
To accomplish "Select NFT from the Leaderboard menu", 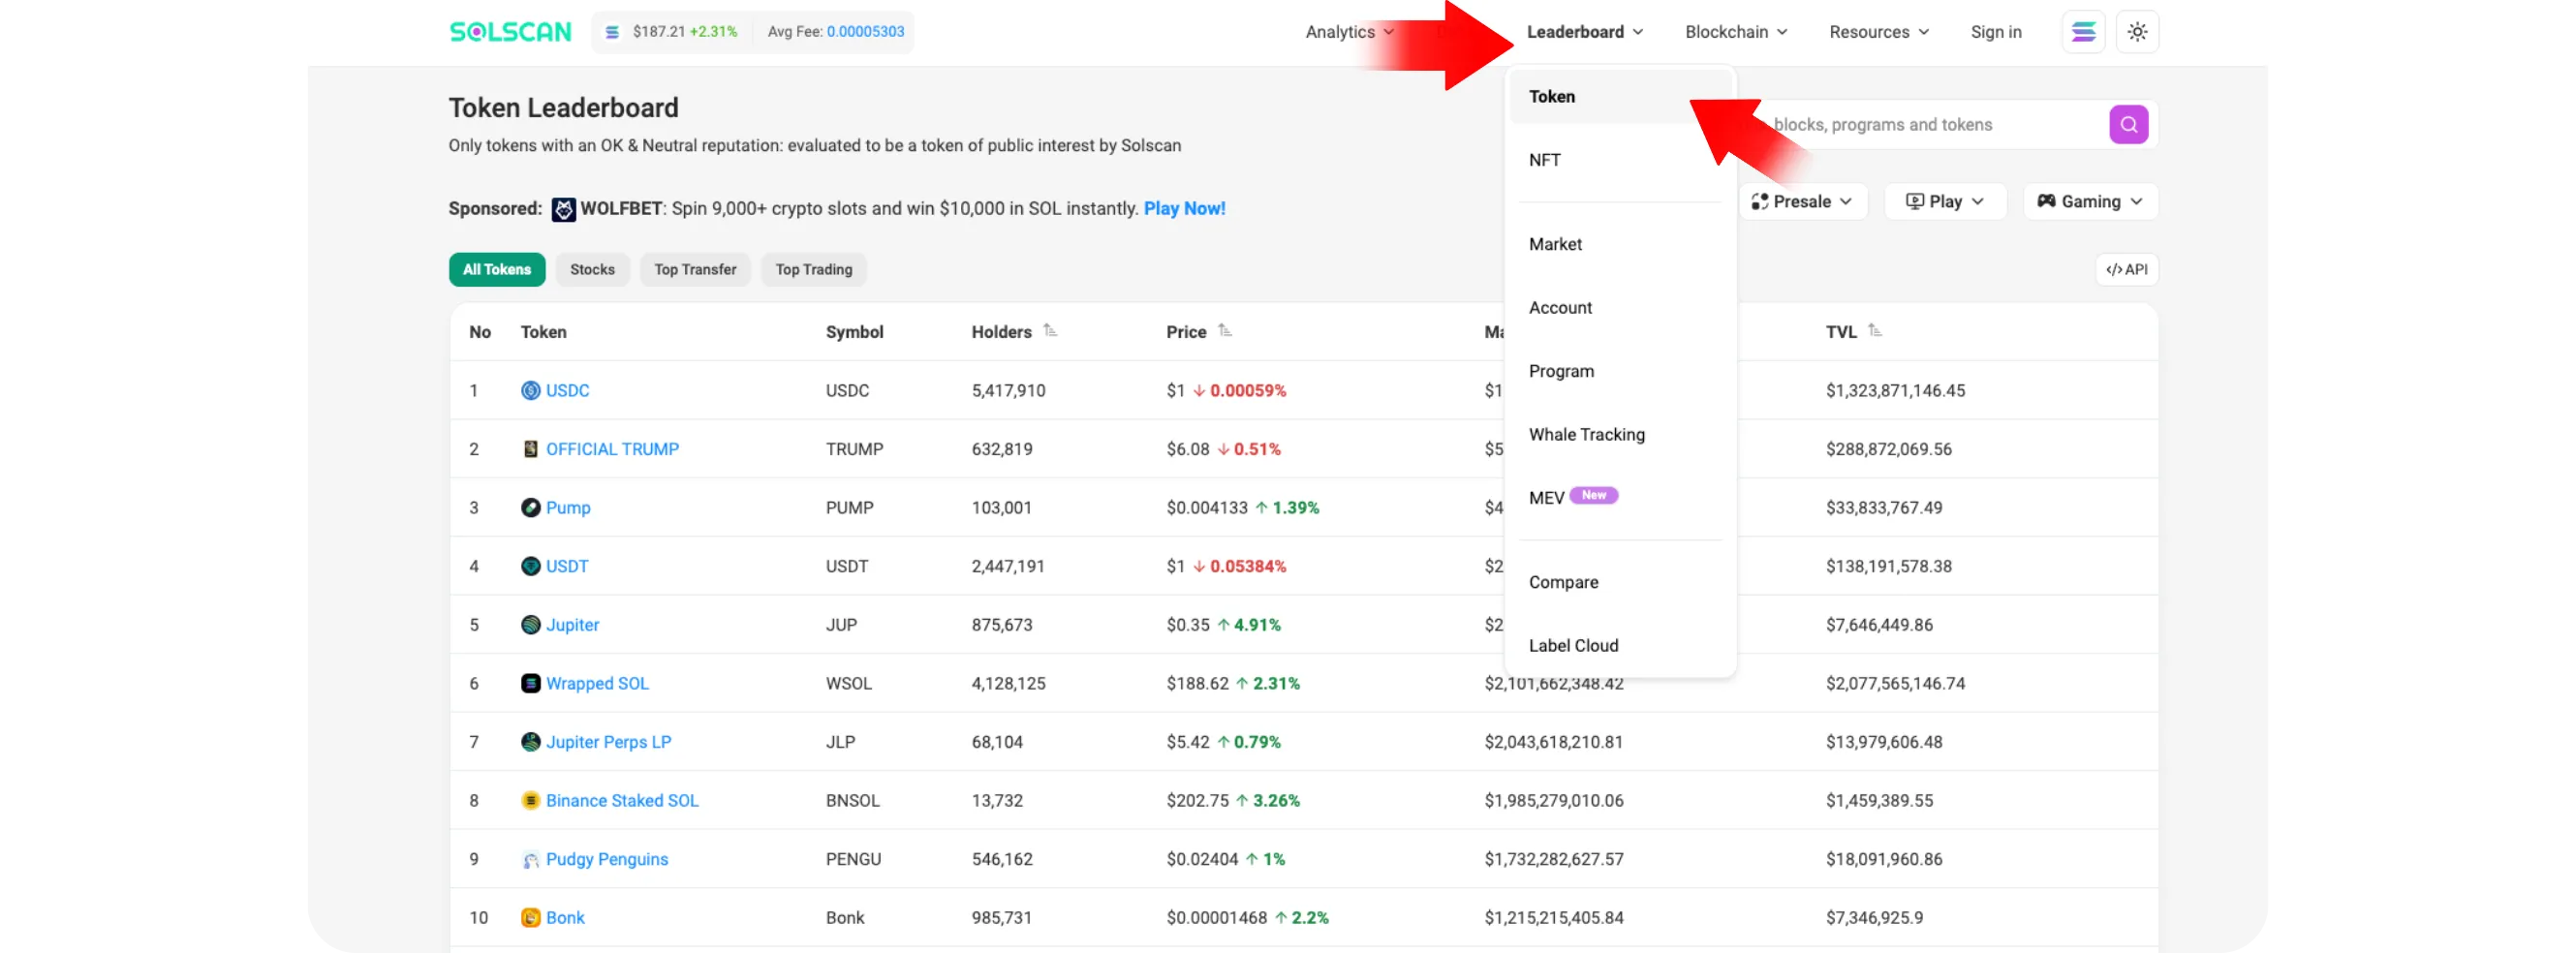I will 1545,160.
